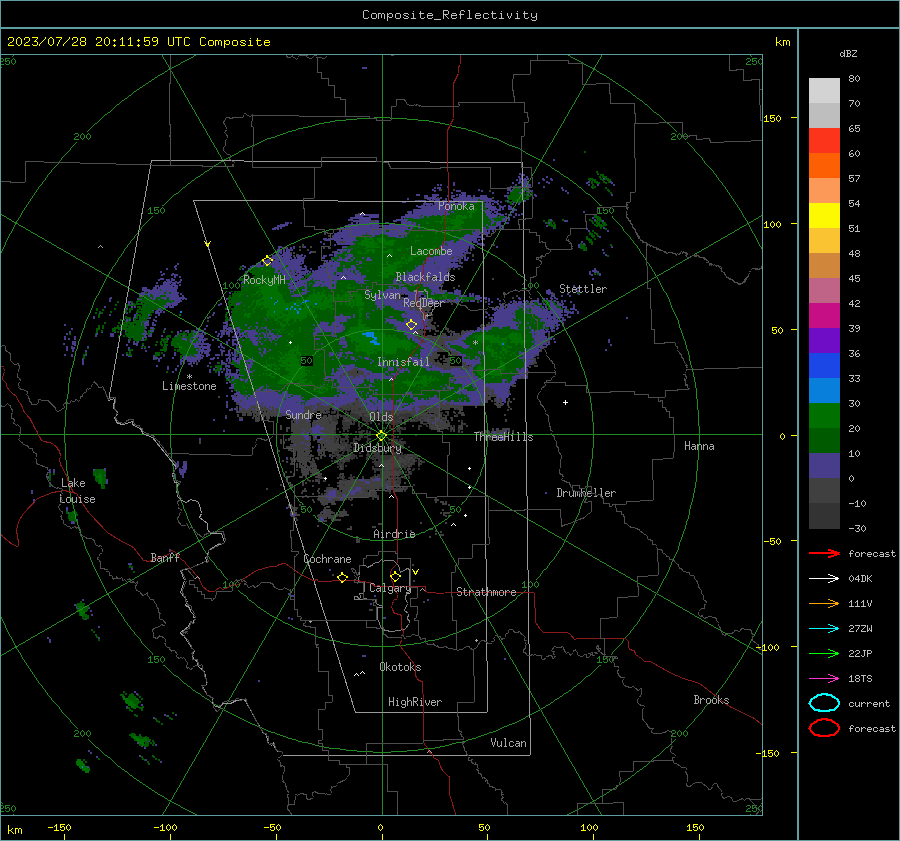Click the Banff town label

pyautogui.click(x=165, y=557)
